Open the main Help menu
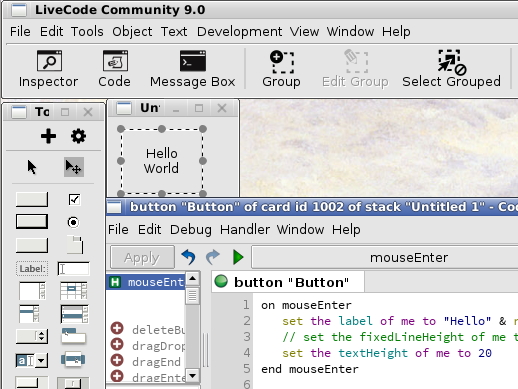 [x=396, y=32]
